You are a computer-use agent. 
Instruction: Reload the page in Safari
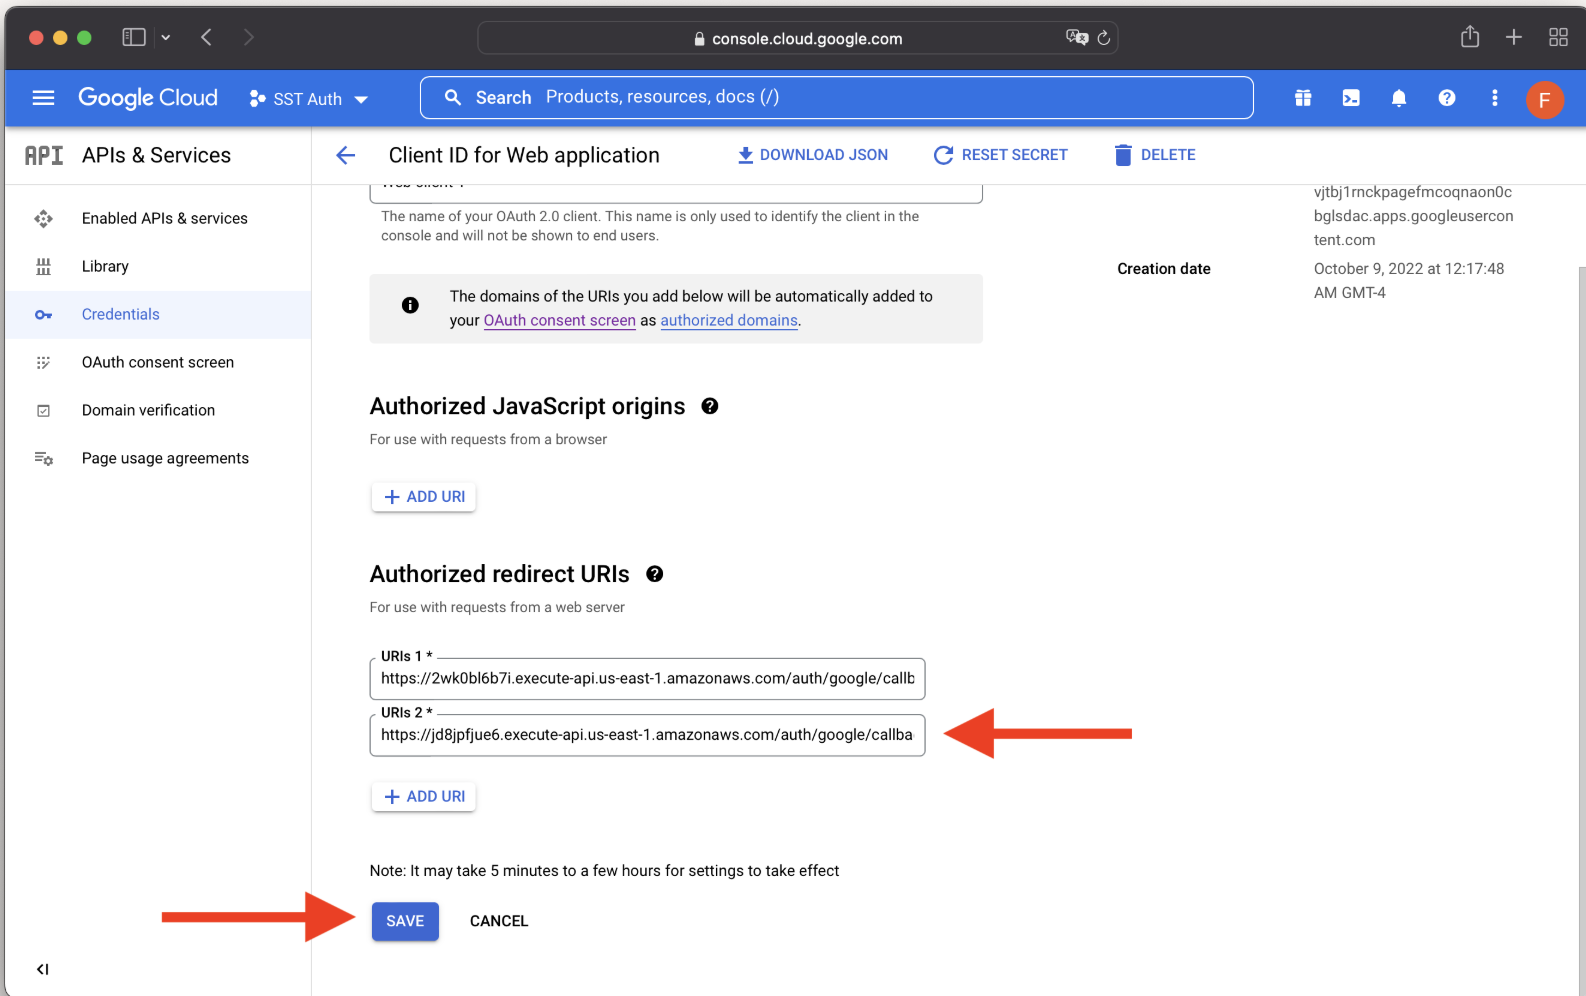[x=1104, y=38]
